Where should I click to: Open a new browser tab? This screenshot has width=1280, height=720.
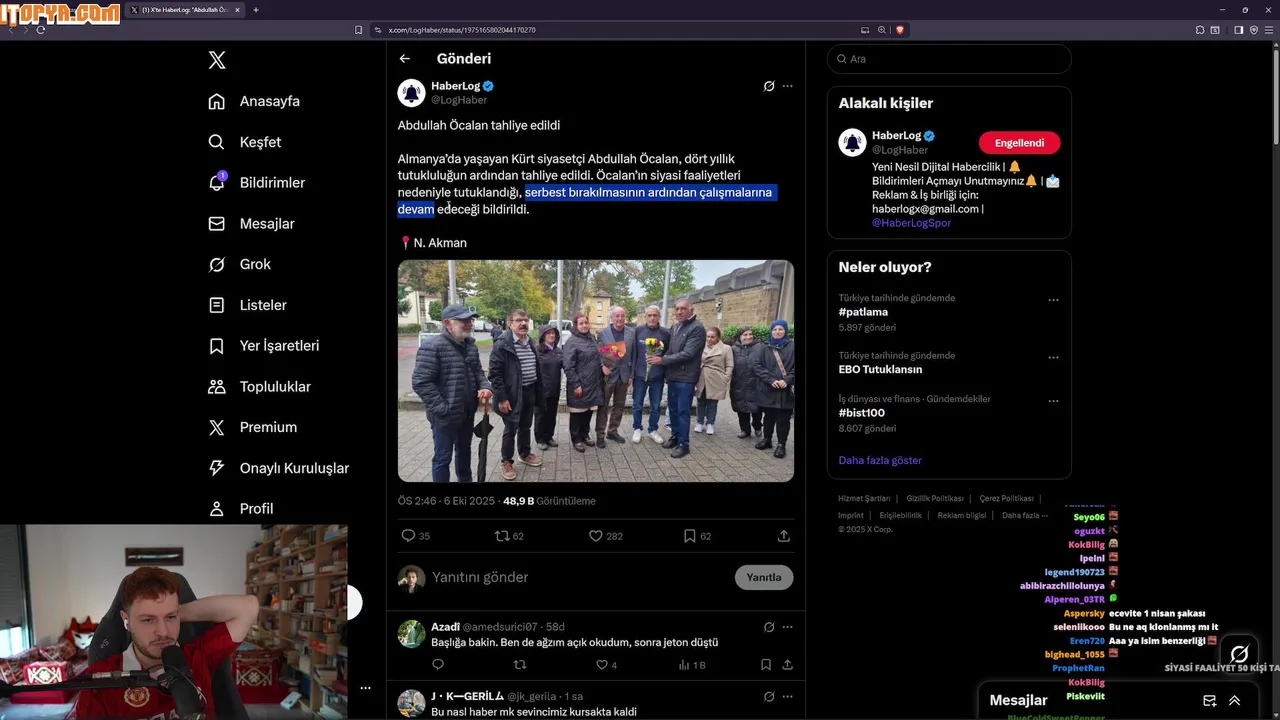[256, 10]
